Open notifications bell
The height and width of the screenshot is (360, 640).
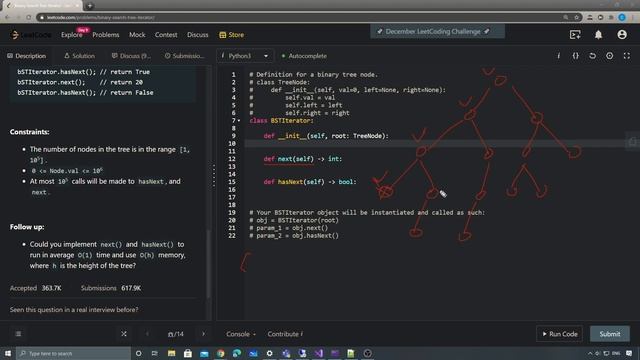[x=598, y=35]
